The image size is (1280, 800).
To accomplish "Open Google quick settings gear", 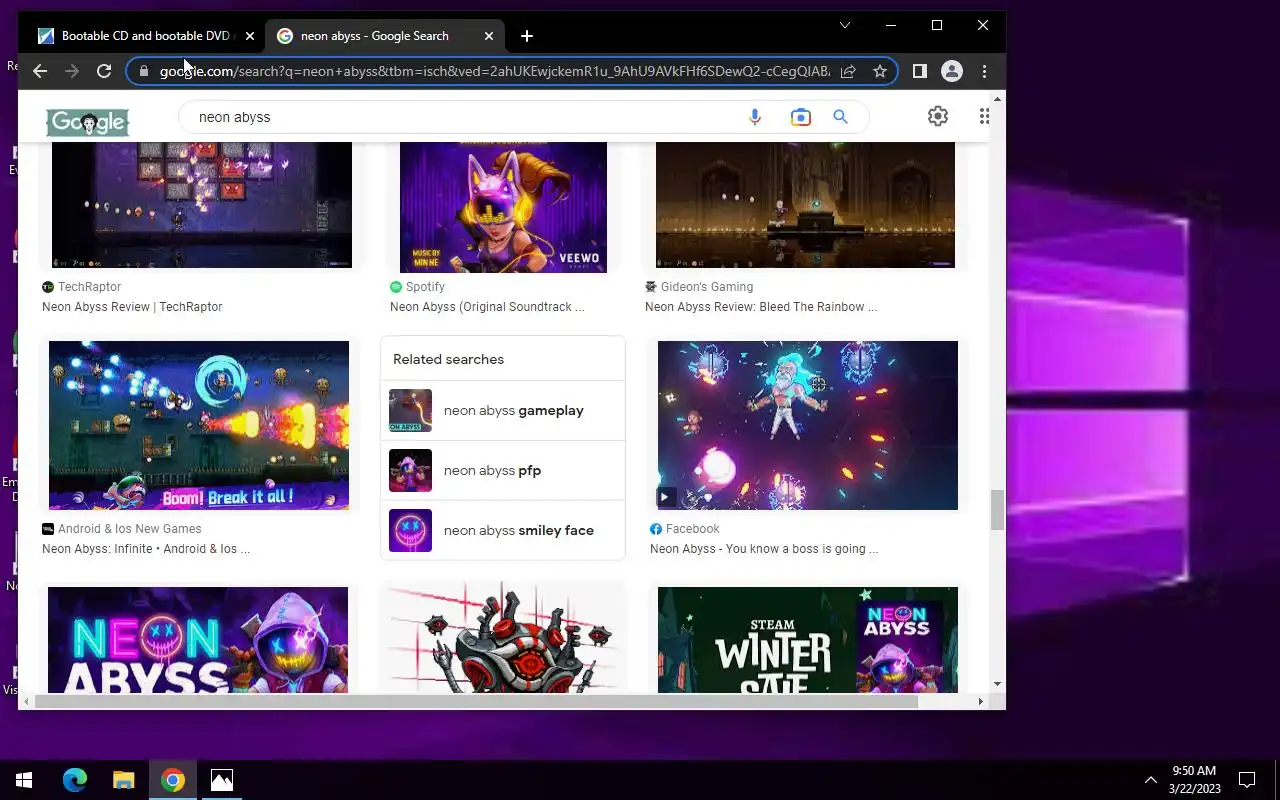I will pyautogui.click(x=937, y=116).
